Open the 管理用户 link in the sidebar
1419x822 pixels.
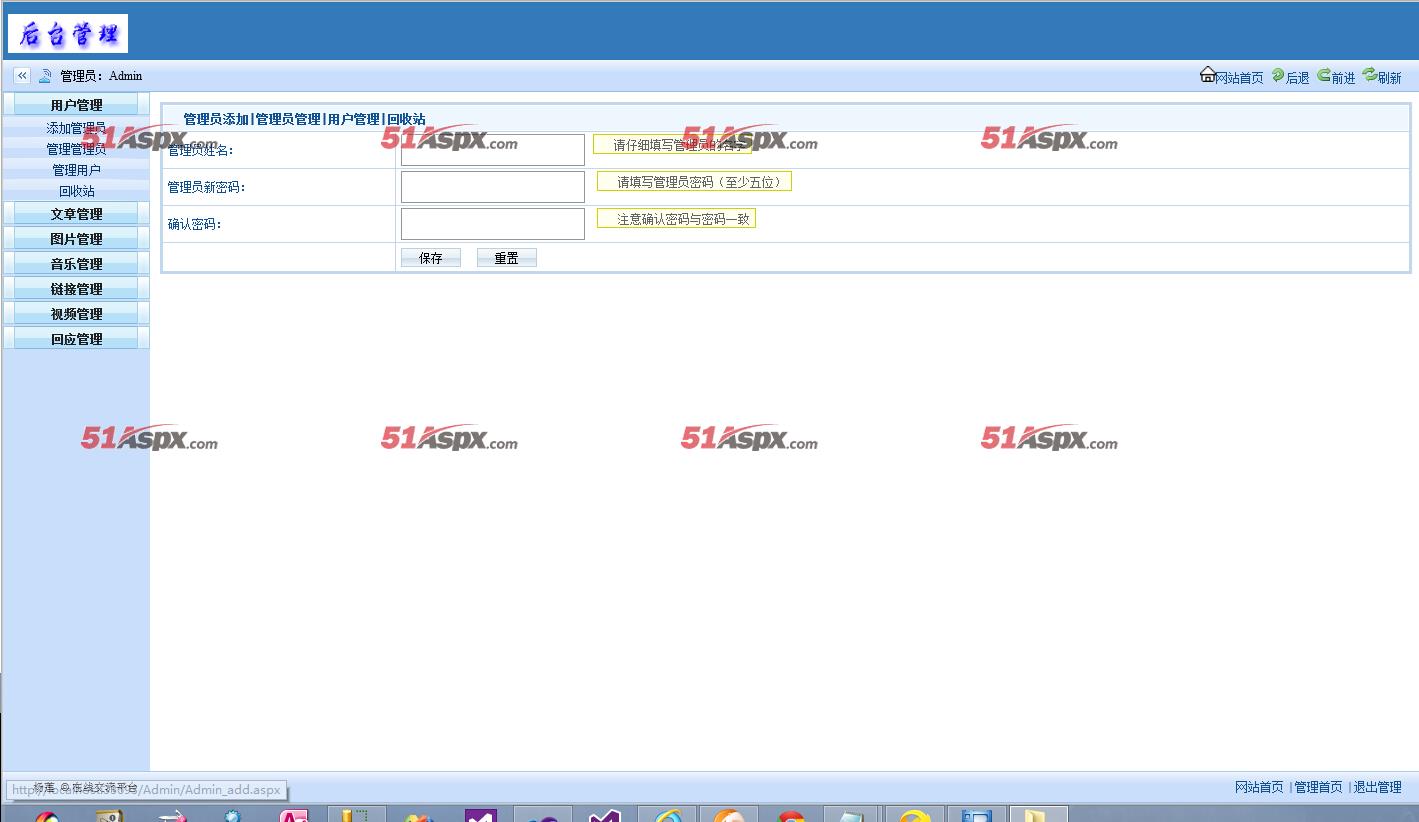(x=76, y=170)
